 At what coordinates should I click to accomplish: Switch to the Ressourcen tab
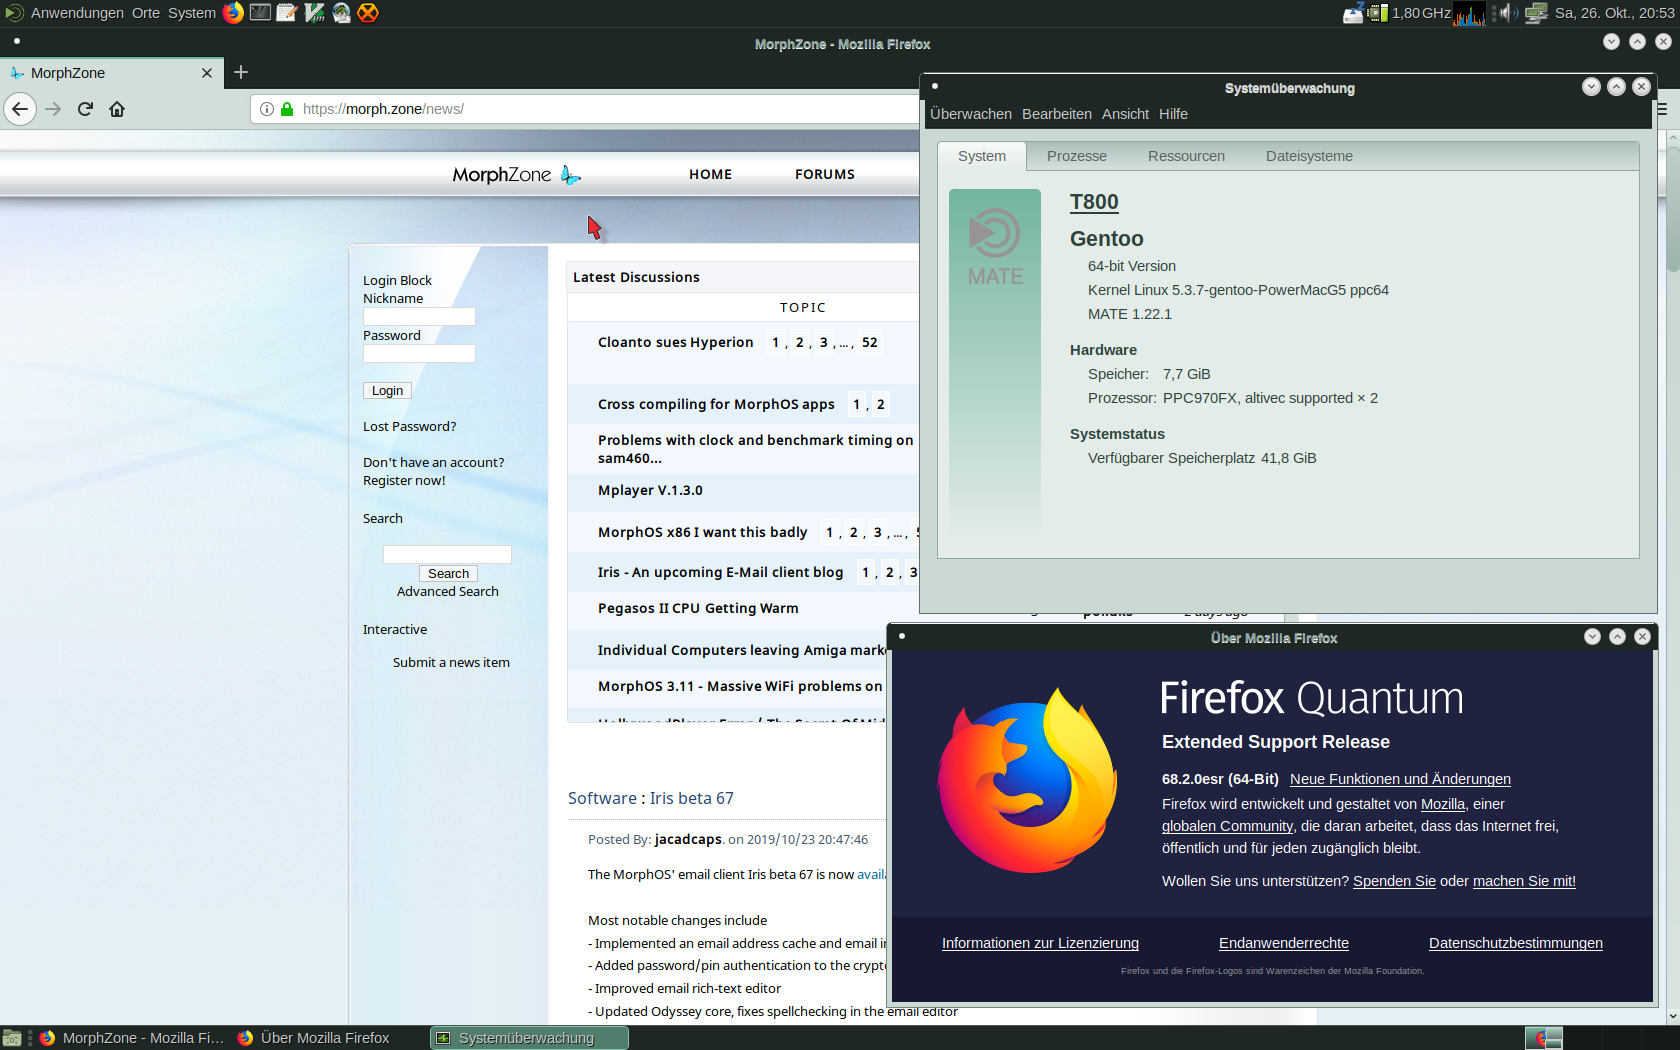1186,156
